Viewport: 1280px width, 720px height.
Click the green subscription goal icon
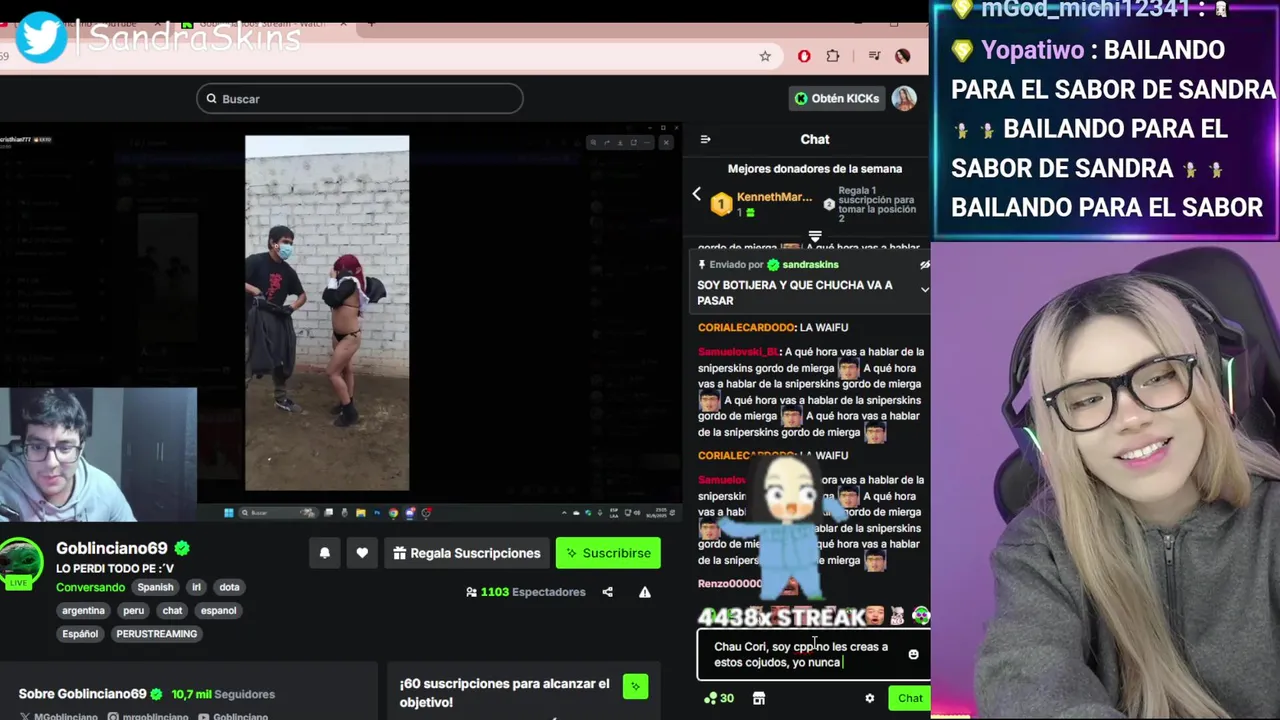click(x=635, y=686)
